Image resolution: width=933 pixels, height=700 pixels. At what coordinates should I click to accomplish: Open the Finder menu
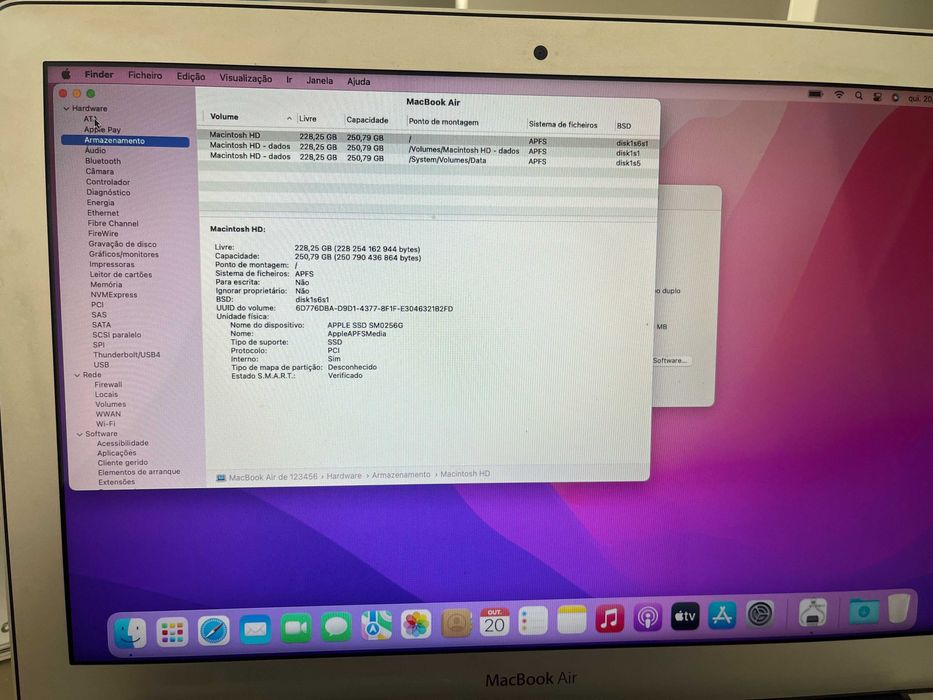(99, 74)
